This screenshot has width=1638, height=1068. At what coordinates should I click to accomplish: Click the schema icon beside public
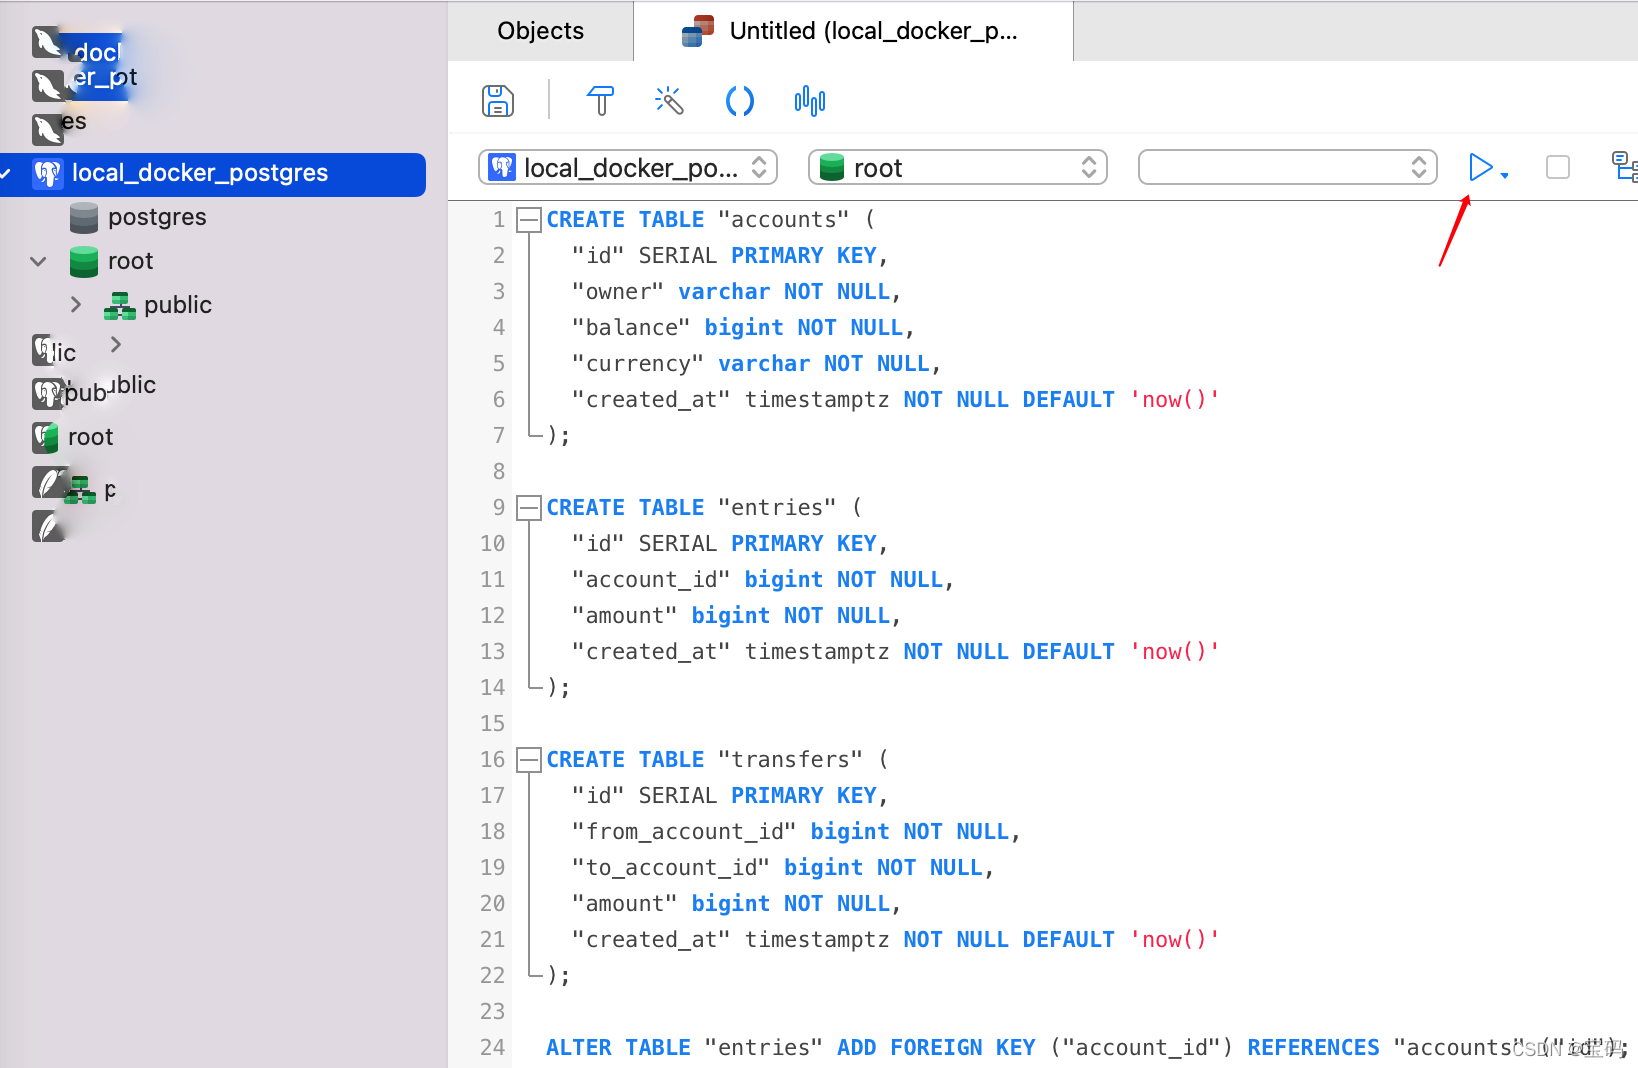[120, 305]
